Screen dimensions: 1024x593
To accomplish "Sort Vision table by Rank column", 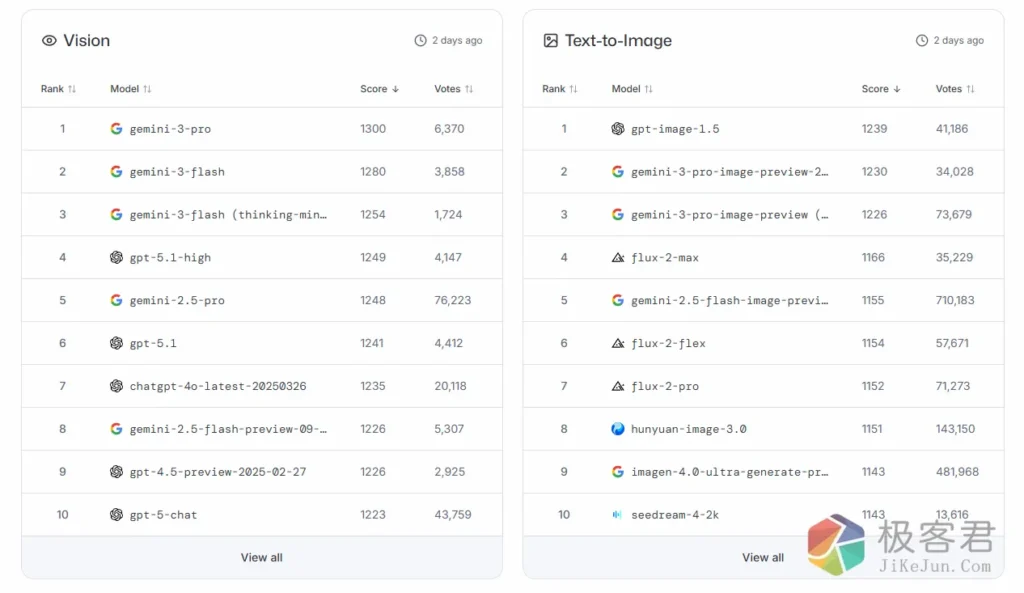I will click(58, 89).
